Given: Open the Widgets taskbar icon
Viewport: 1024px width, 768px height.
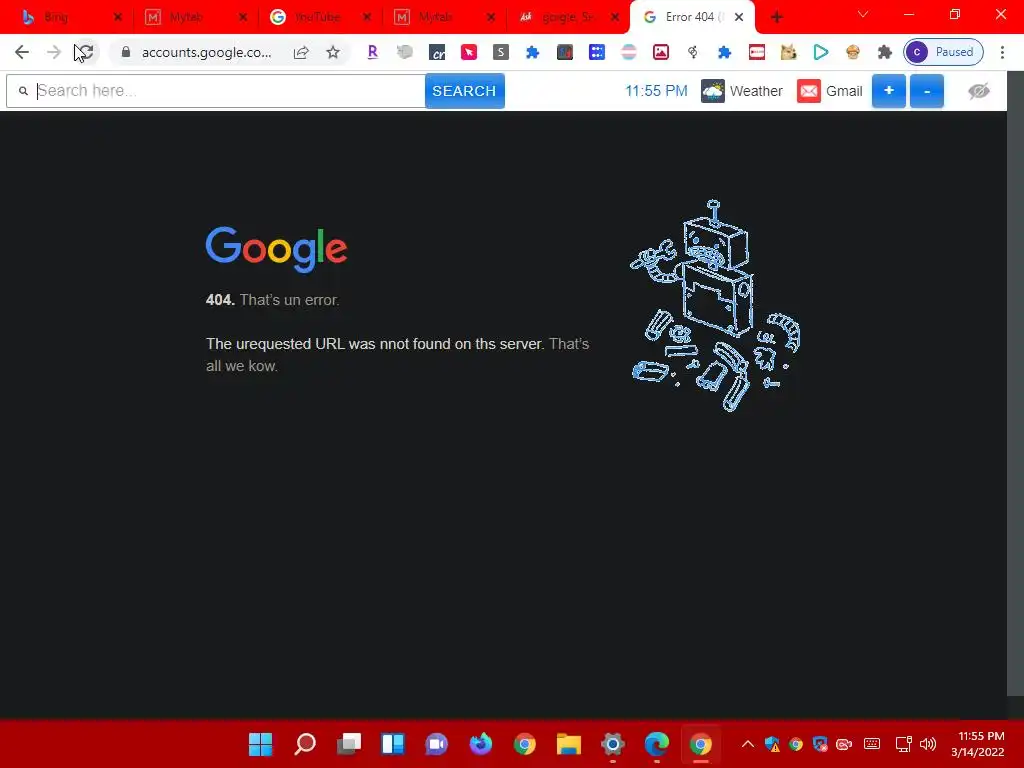Looking at the screenshot, I should 393,744.
